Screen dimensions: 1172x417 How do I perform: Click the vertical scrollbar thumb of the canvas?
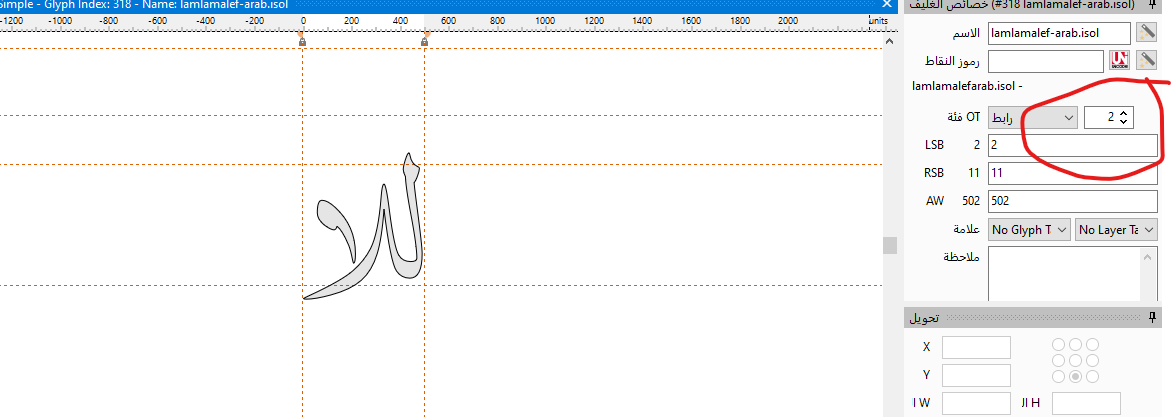click(x=889, y=245)
